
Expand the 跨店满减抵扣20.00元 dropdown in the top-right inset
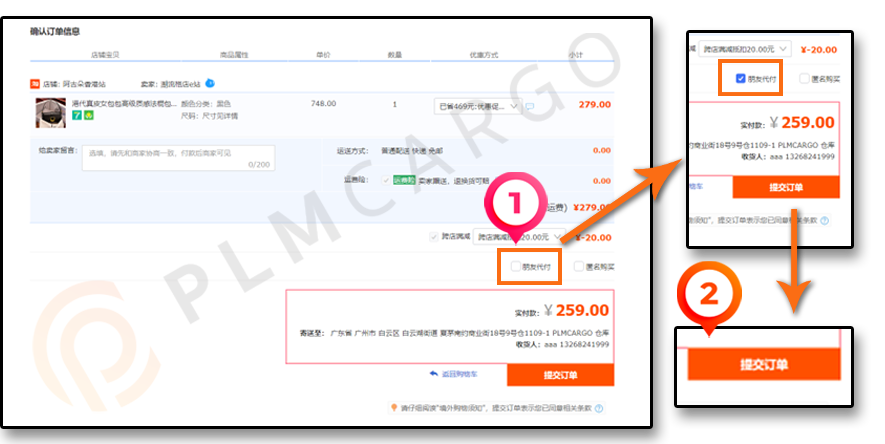(x=745, y=49)
